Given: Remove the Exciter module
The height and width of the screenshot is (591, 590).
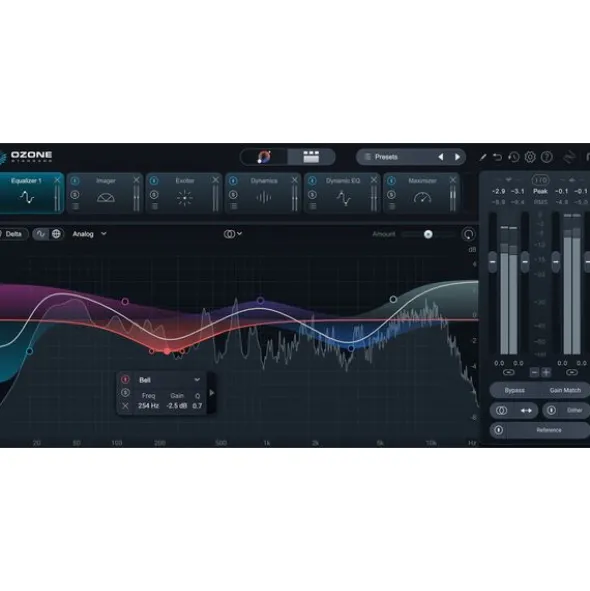Looking at the screenshot, I should pyautogui.click(x=215, y=180).
